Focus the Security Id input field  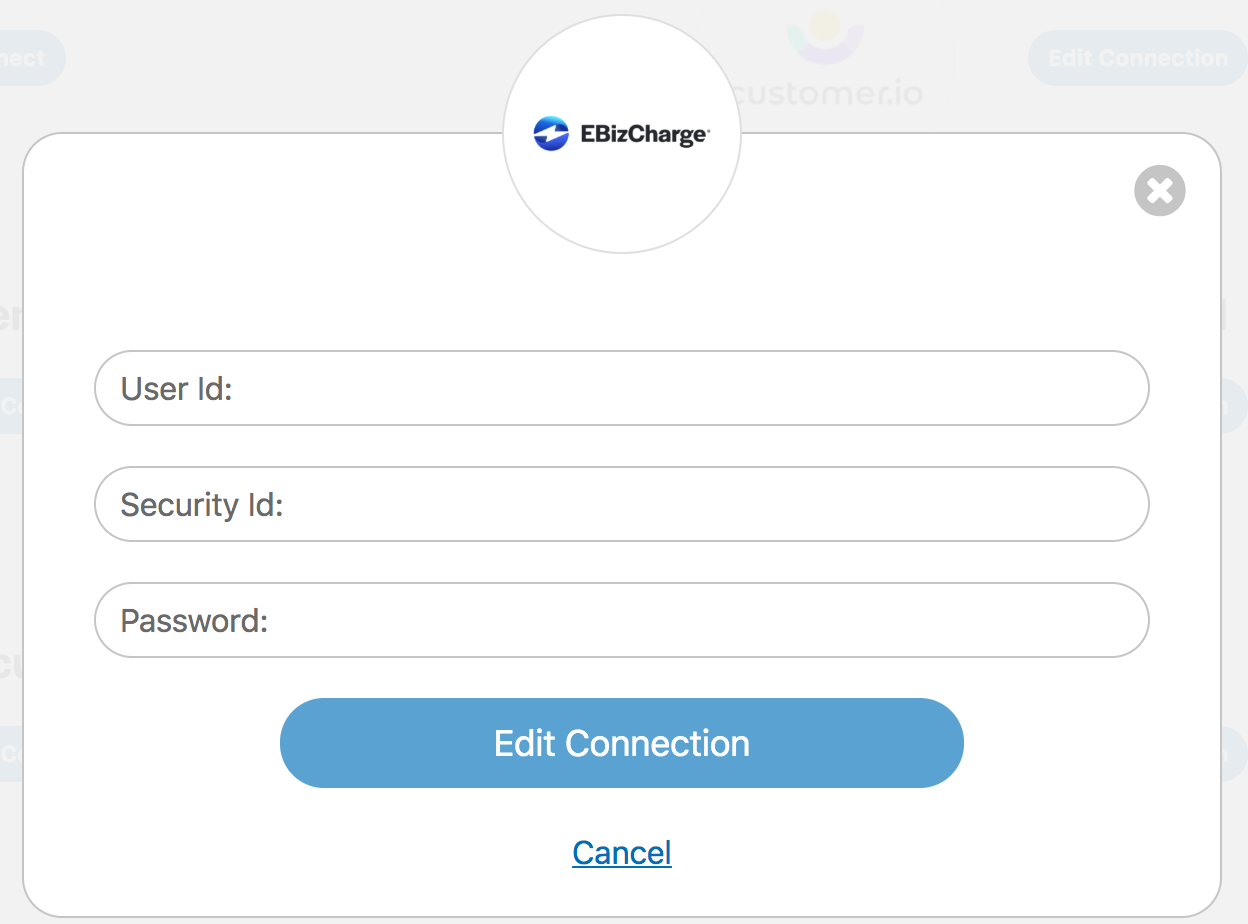coord(621,504)
